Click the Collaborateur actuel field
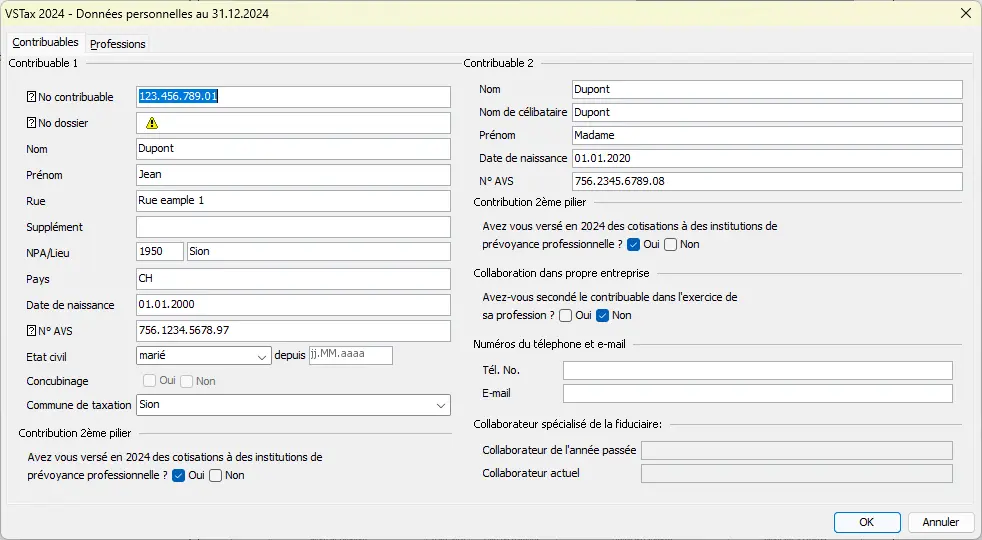 point(797,474)
